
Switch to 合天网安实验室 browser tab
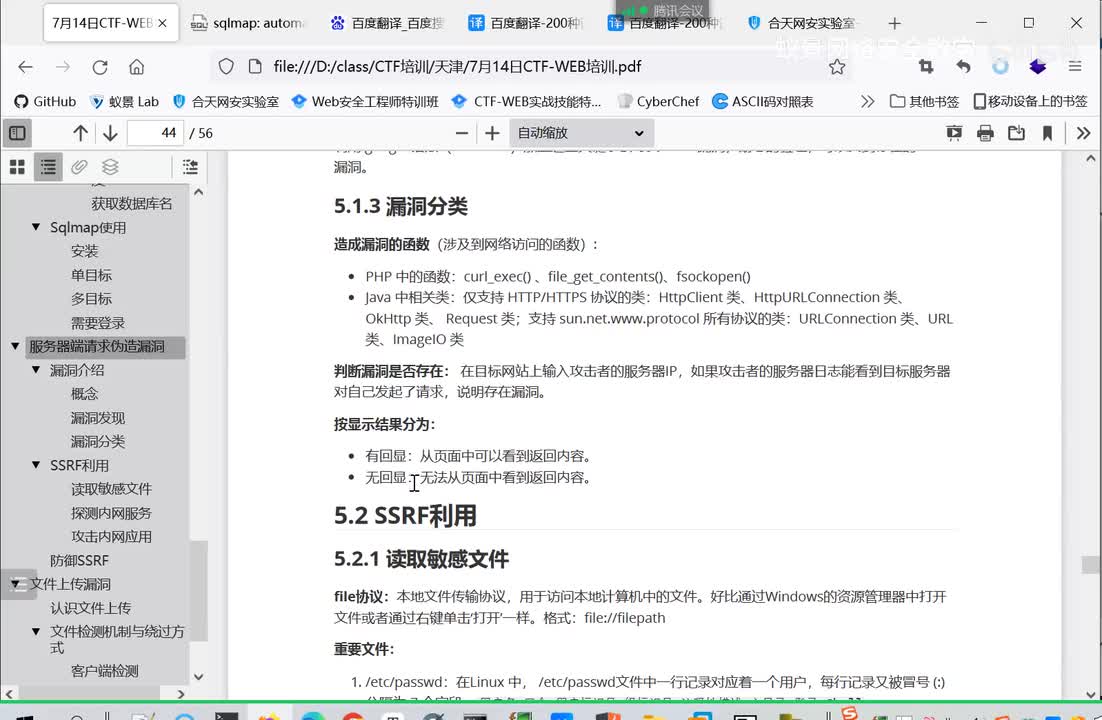803,23
